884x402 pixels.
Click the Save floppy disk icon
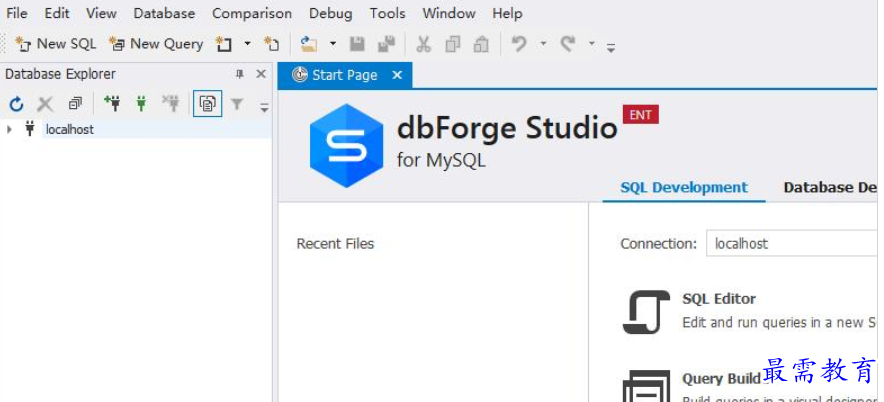(x=357, y=44)
